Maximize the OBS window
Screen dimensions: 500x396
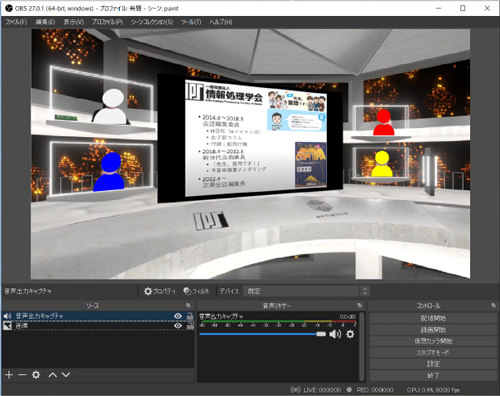pyautogui.click(x=463, y=8)
